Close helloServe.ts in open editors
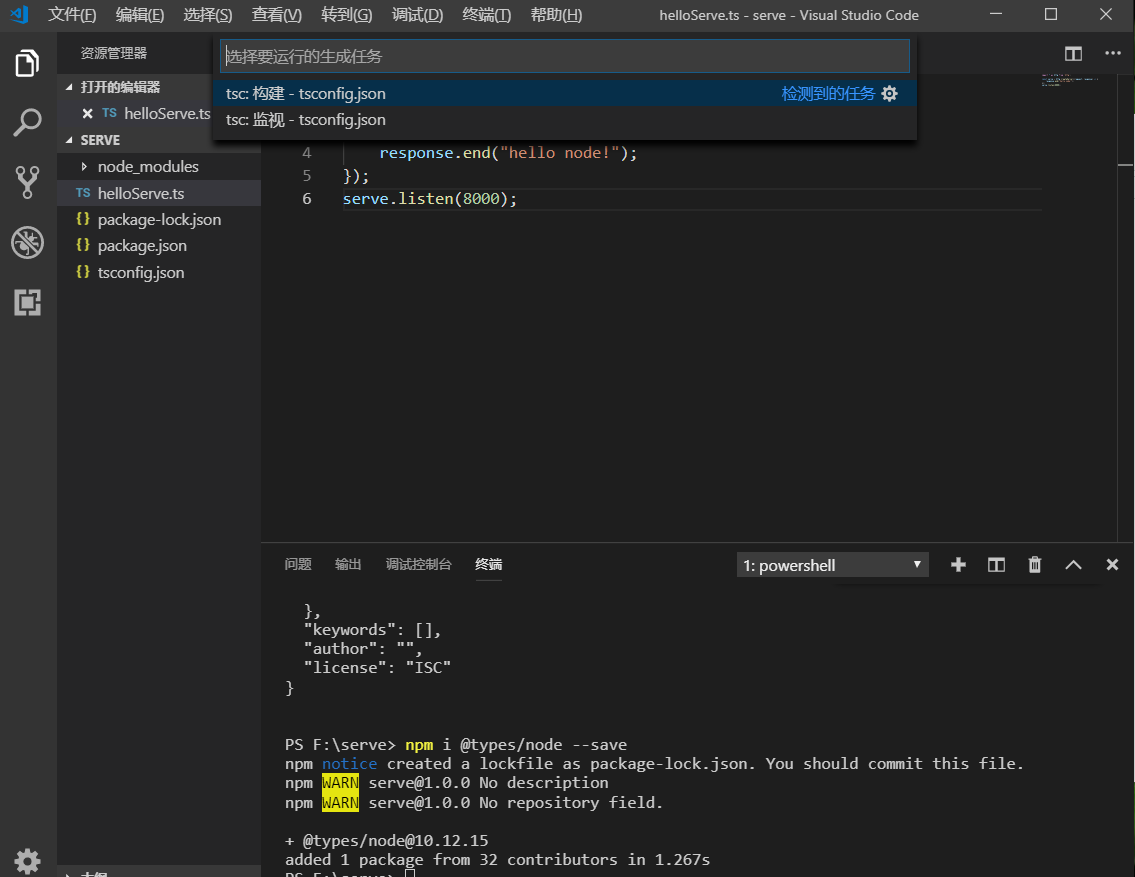This screenshot has width=1135, height=877. point(88,114)
